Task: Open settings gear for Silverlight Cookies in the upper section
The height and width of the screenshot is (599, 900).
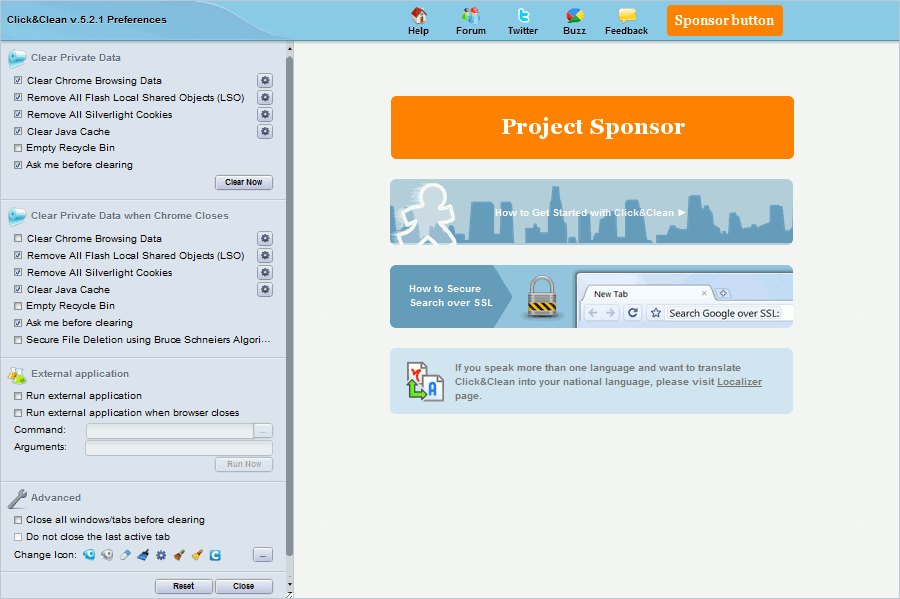Action: point(265,114)
